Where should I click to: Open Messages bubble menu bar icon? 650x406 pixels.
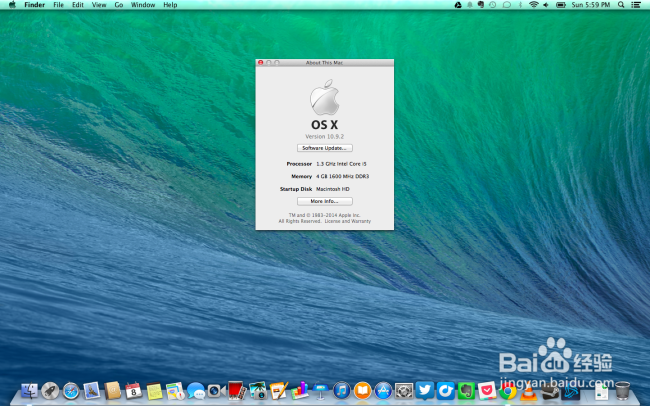pyautogui.click(x=506, y=5)
